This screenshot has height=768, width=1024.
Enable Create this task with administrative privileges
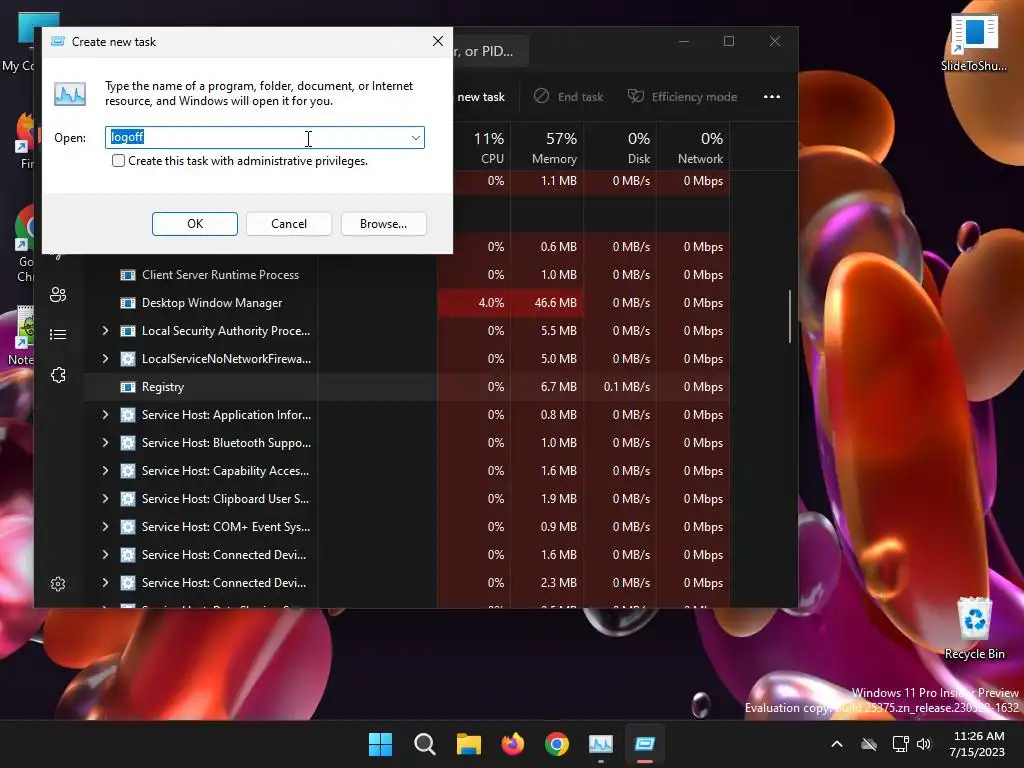click(x=118, y=161)
